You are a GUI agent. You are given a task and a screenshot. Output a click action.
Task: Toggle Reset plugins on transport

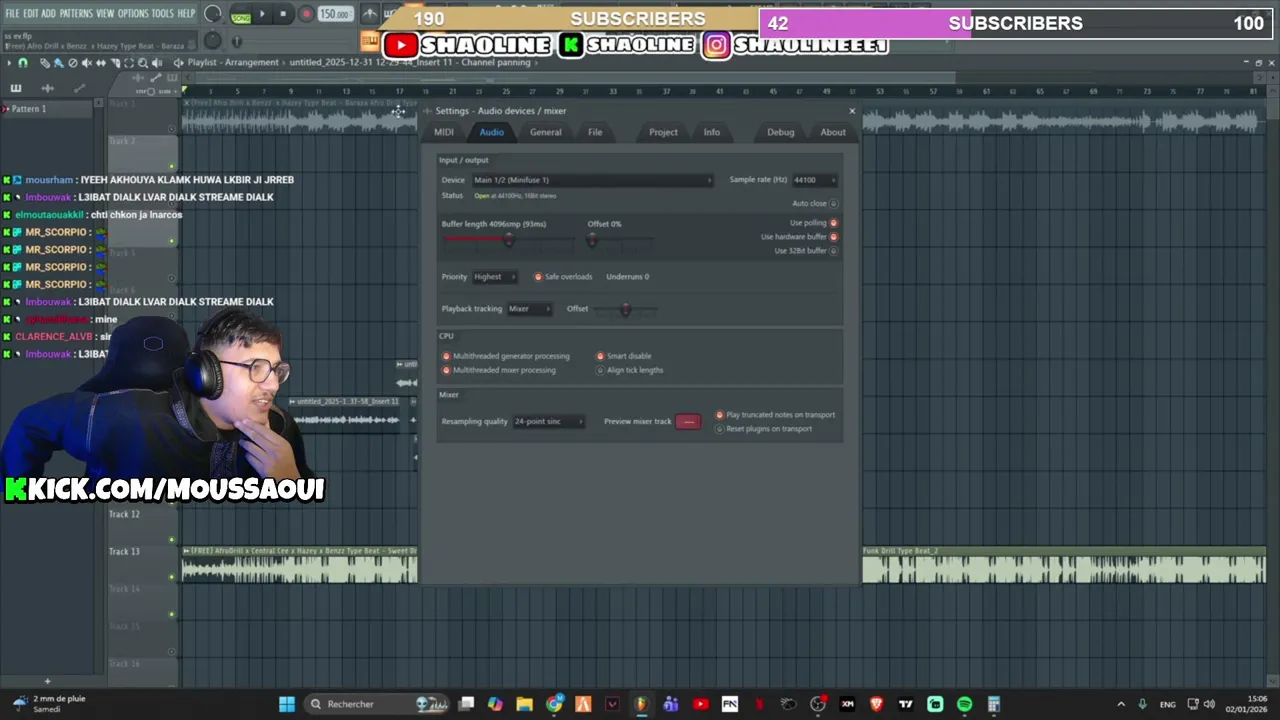(x=719, y=429)
